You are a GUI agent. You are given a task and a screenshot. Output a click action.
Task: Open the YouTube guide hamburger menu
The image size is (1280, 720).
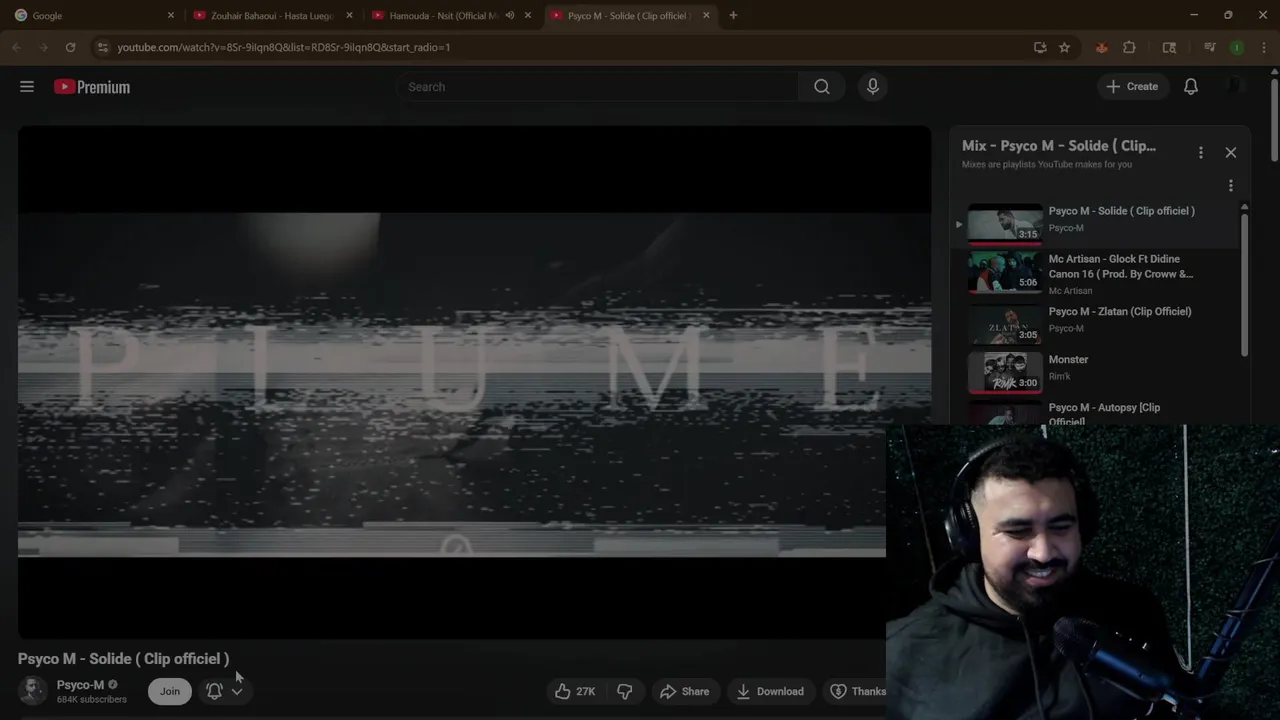(x=27, y=87)
